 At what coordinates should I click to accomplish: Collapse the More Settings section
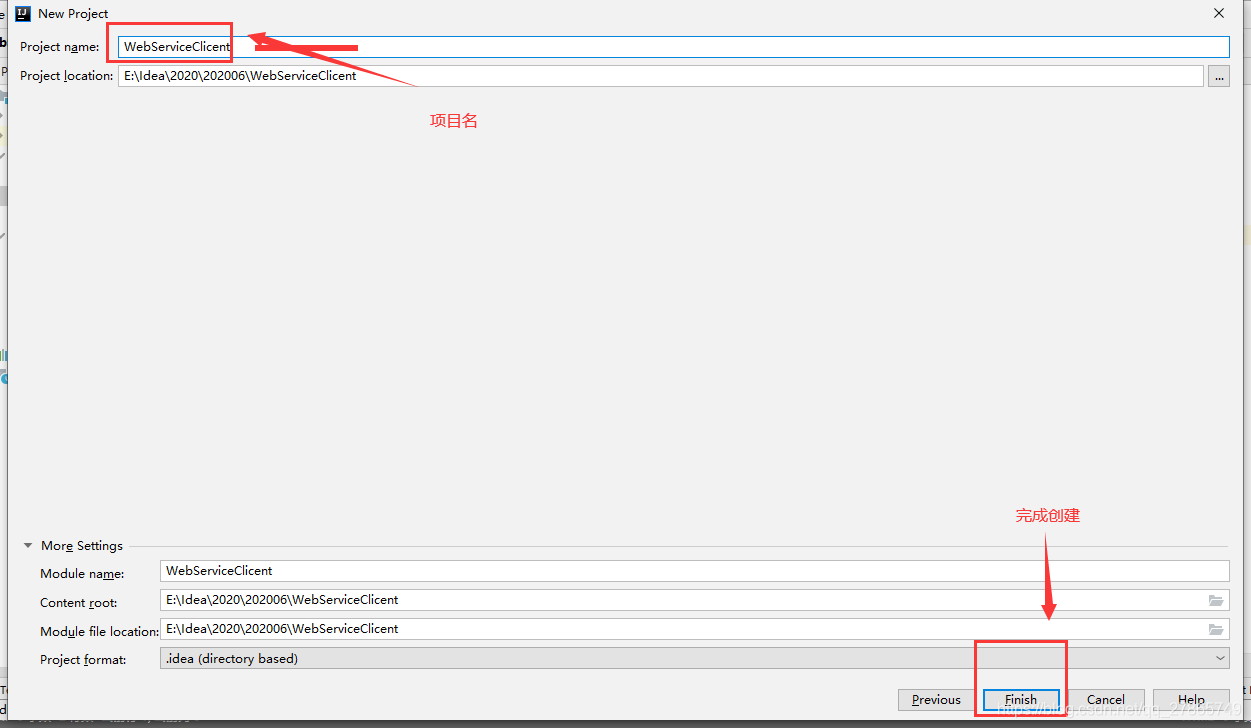tap(27, 545)
